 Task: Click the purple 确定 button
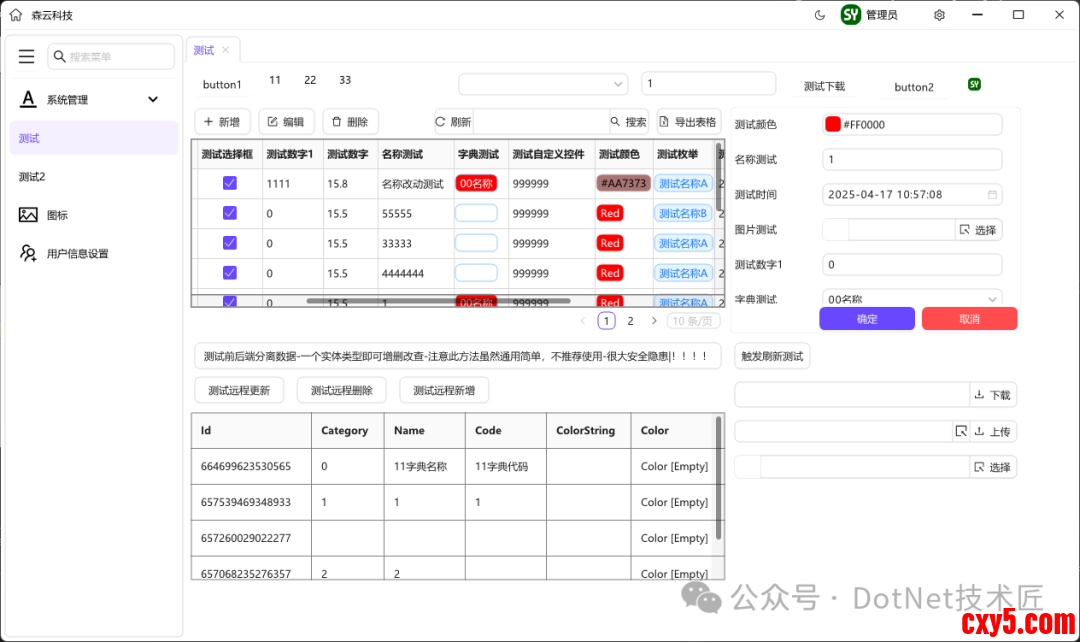tap(866, 319)
